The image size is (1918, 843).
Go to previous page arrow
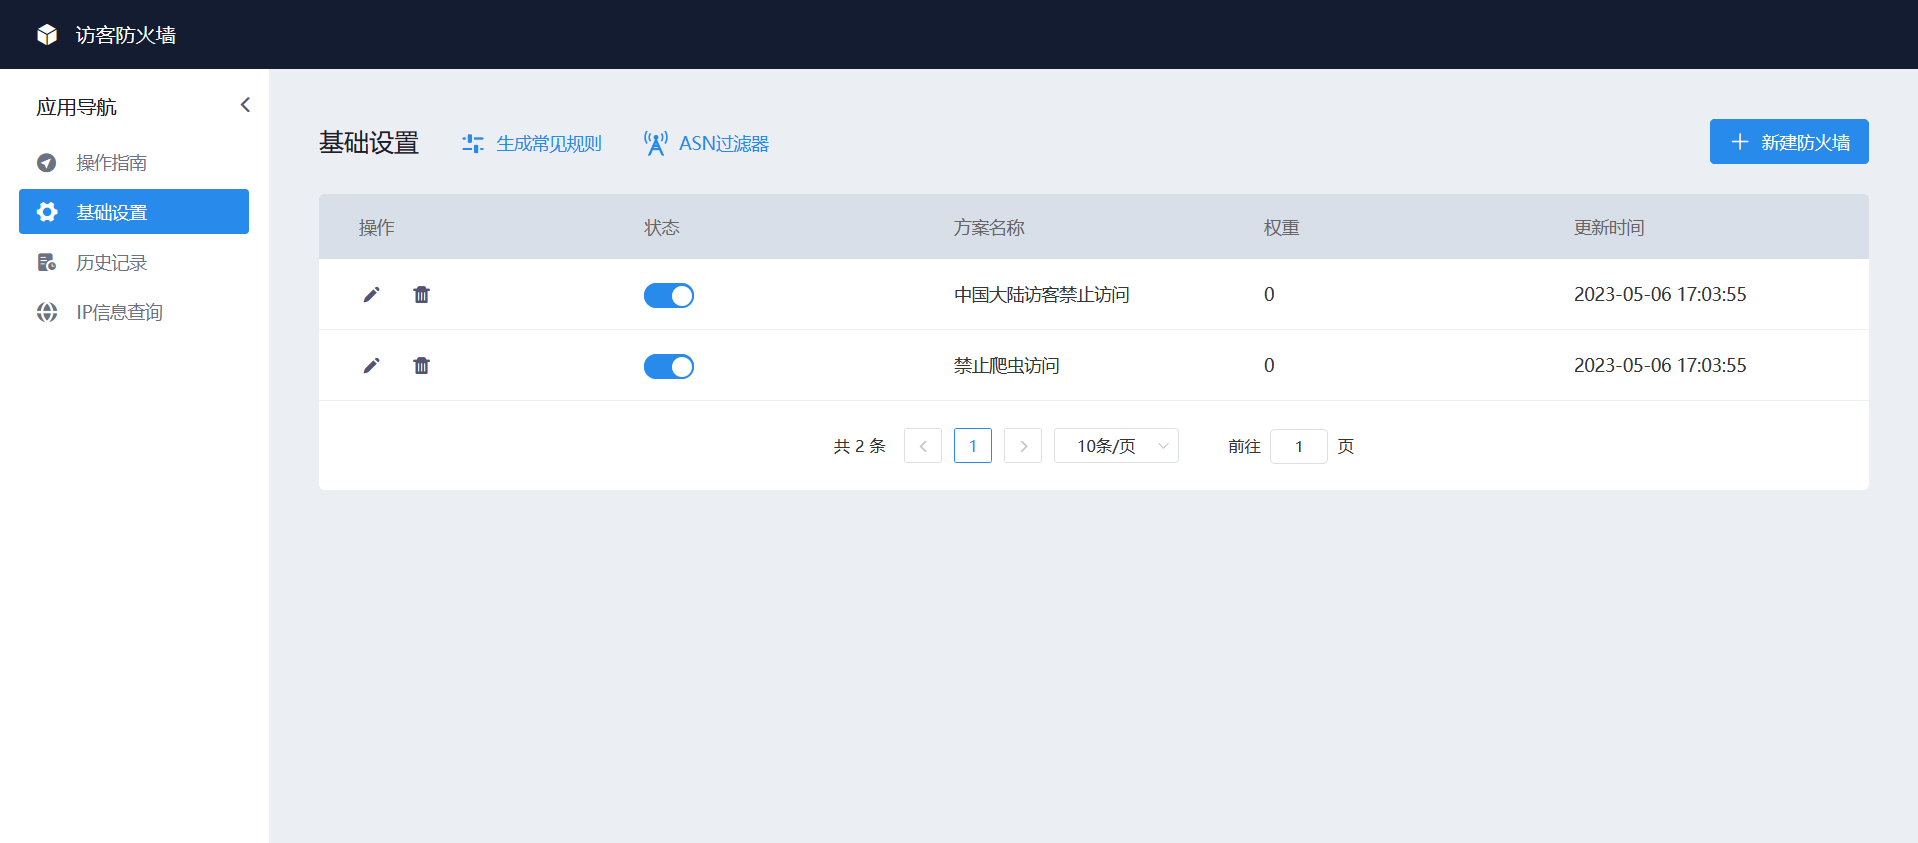tap(923, 446)
